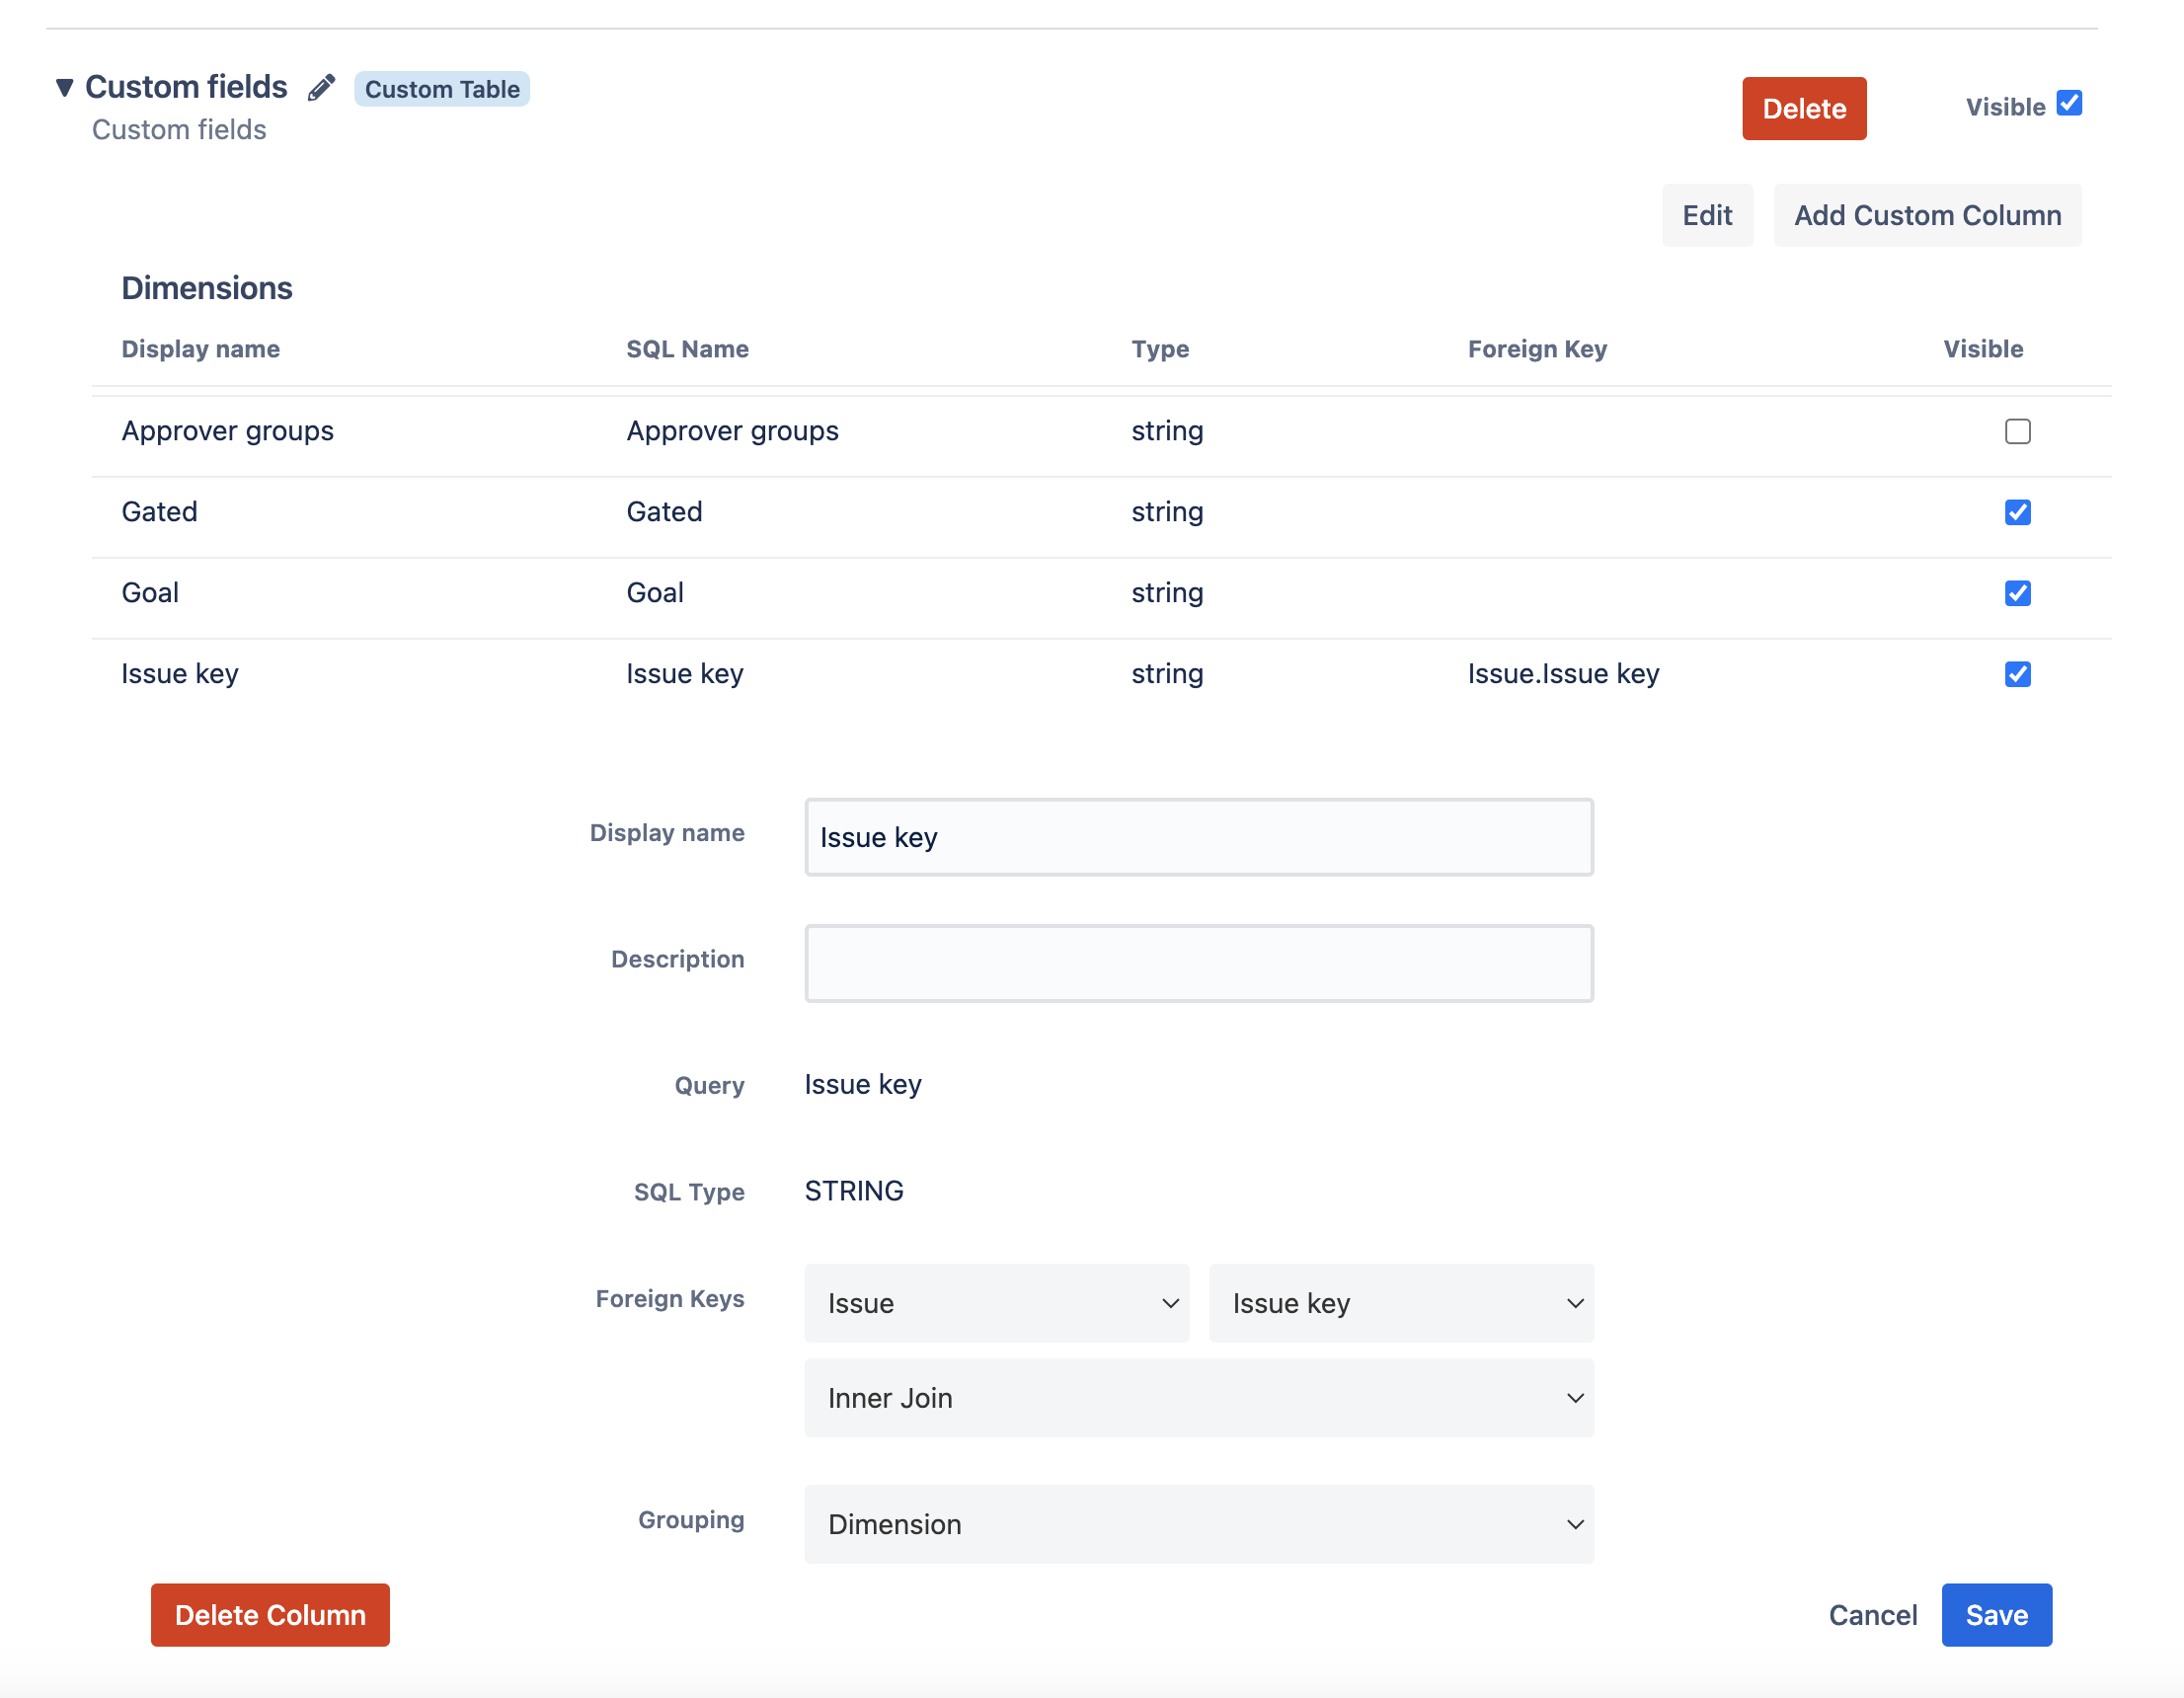Open the Inner Join type dropdown
Image resolution: width=2184 pixels, height=1698 pixels.
point(1198,1398)
